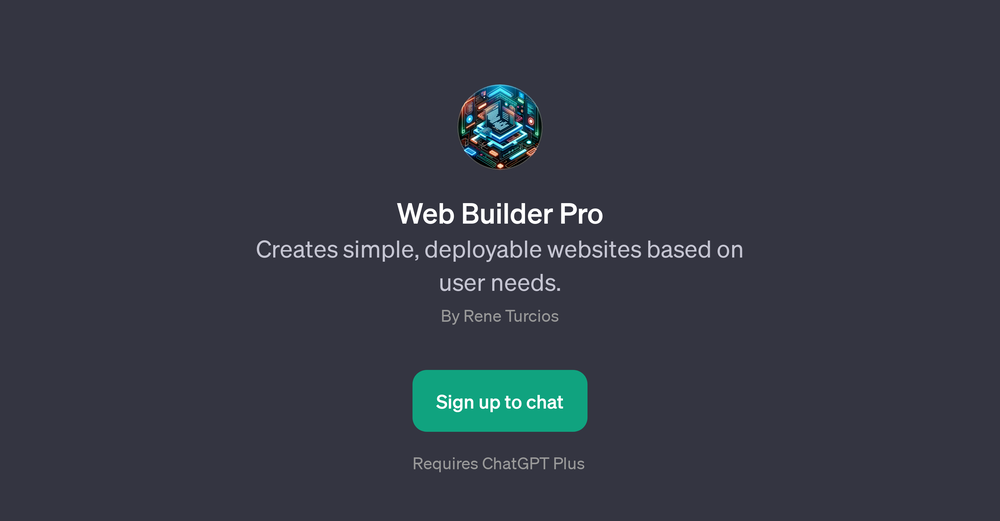
Task: Click the glowing isometric chip in avatar center
Action: 501,127
